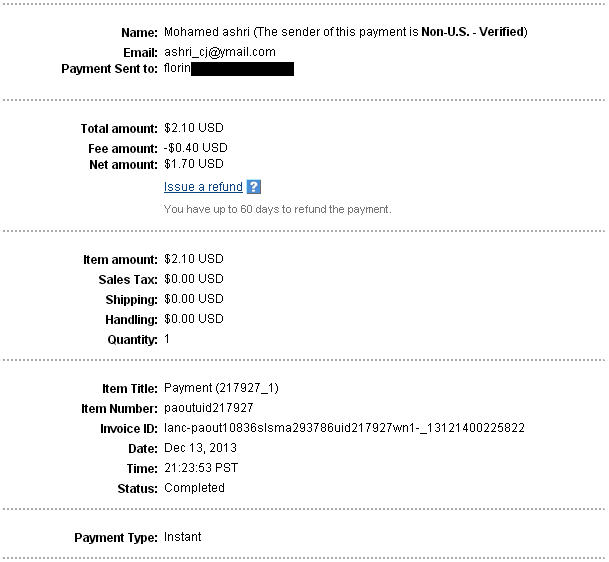Click the 60 days refund notice text
609x562 pixels.
point(277,210)
